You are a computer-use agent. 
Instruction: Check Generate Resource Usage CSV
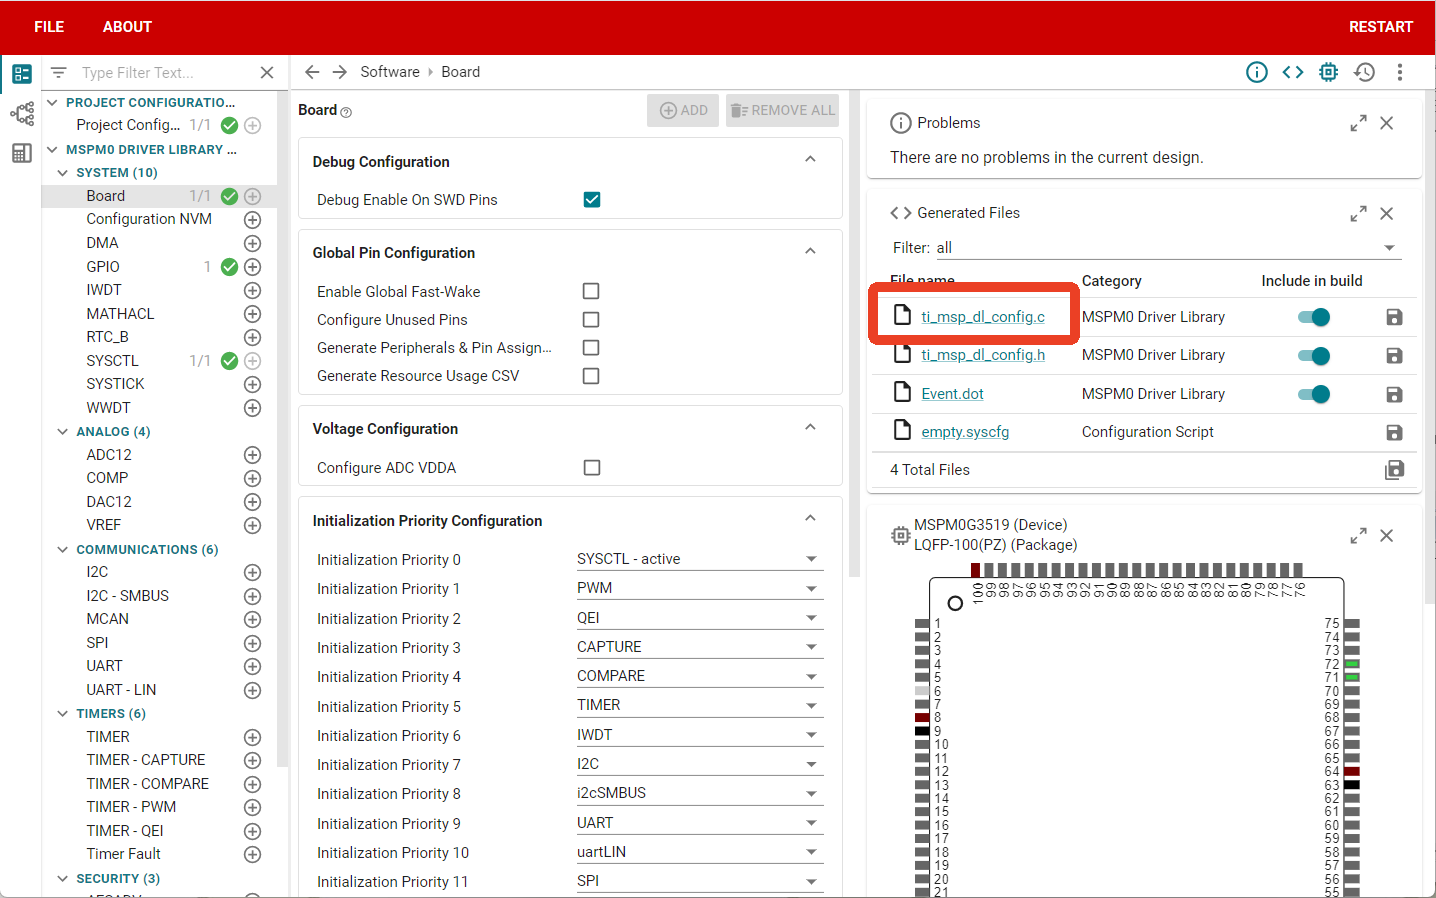coord(591,376)
